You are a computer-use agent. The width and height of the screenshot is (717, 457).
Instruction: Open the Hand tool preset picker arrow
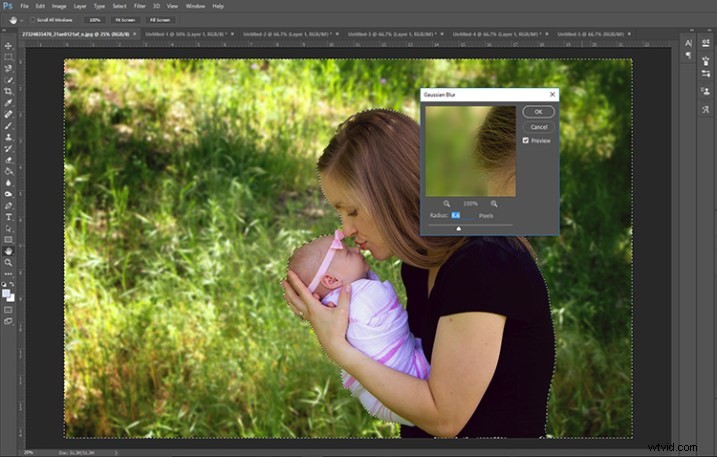pyautogui.click(x=21, y=20)
